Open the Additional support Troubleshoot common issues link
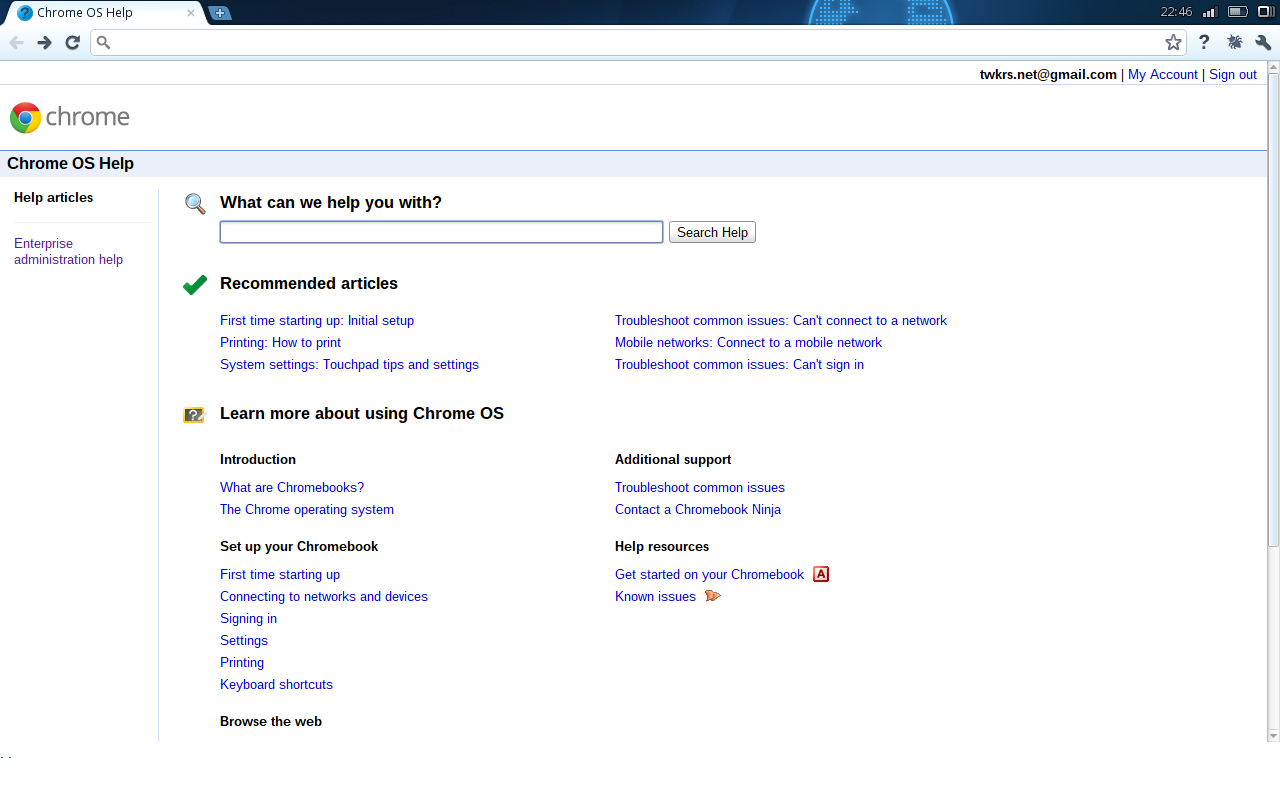This screenshot has height=800, width=1280. [700, 487]
